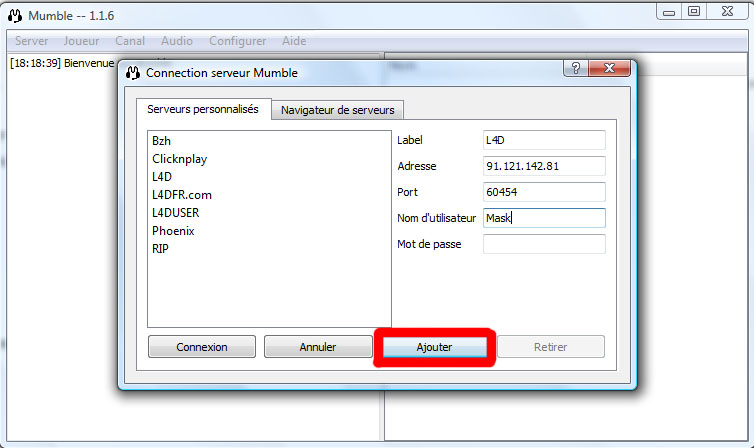Open the Canal menu
The image size is (754, 448).
[x=130, y=41]
